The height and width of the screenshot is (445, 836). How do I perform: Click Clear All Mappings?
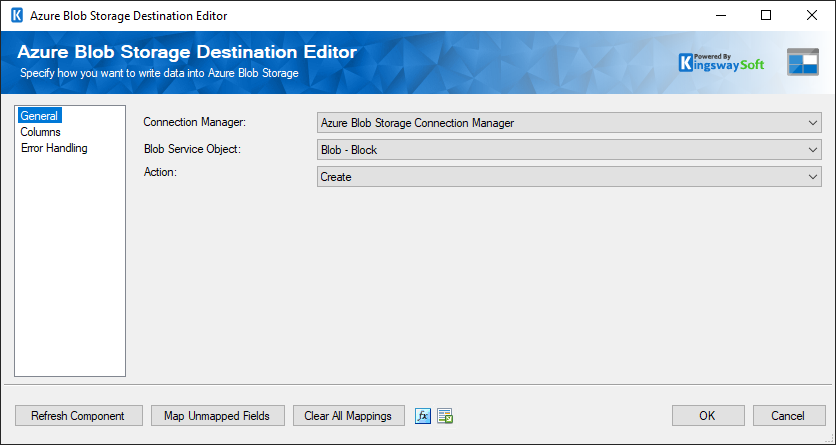(348, 416)
